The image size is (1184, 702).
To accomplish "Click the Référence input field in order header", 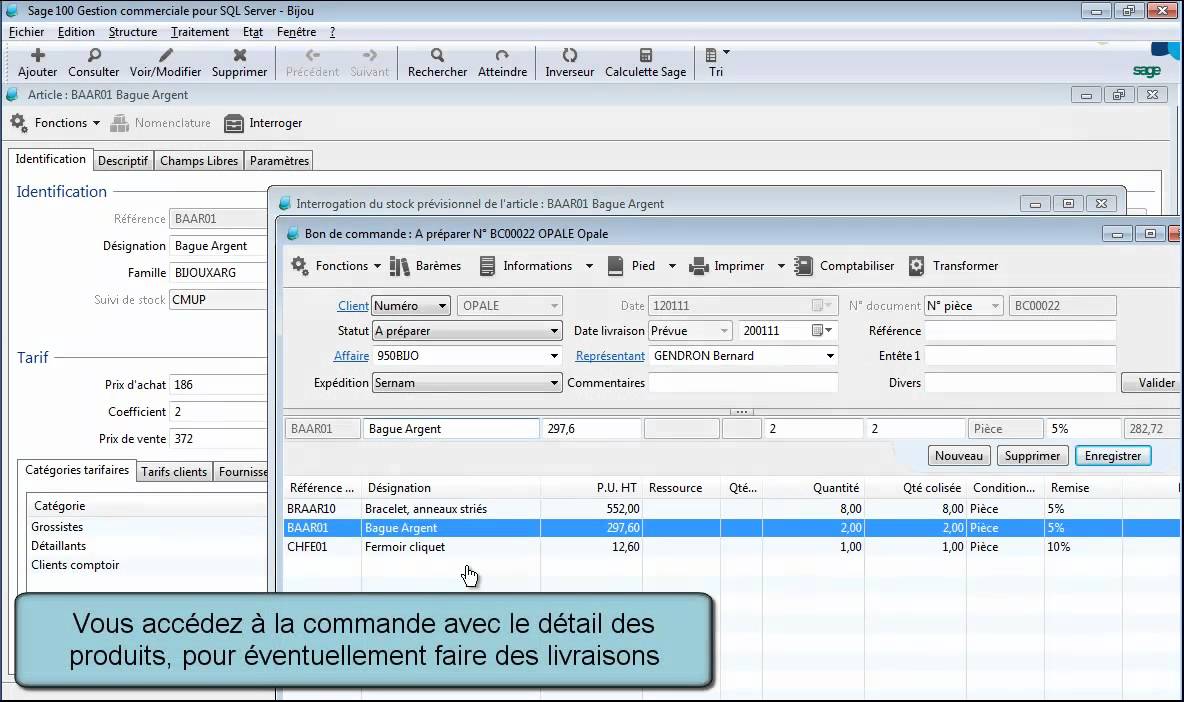I will pyautogui.click(x=1020, y=331).
